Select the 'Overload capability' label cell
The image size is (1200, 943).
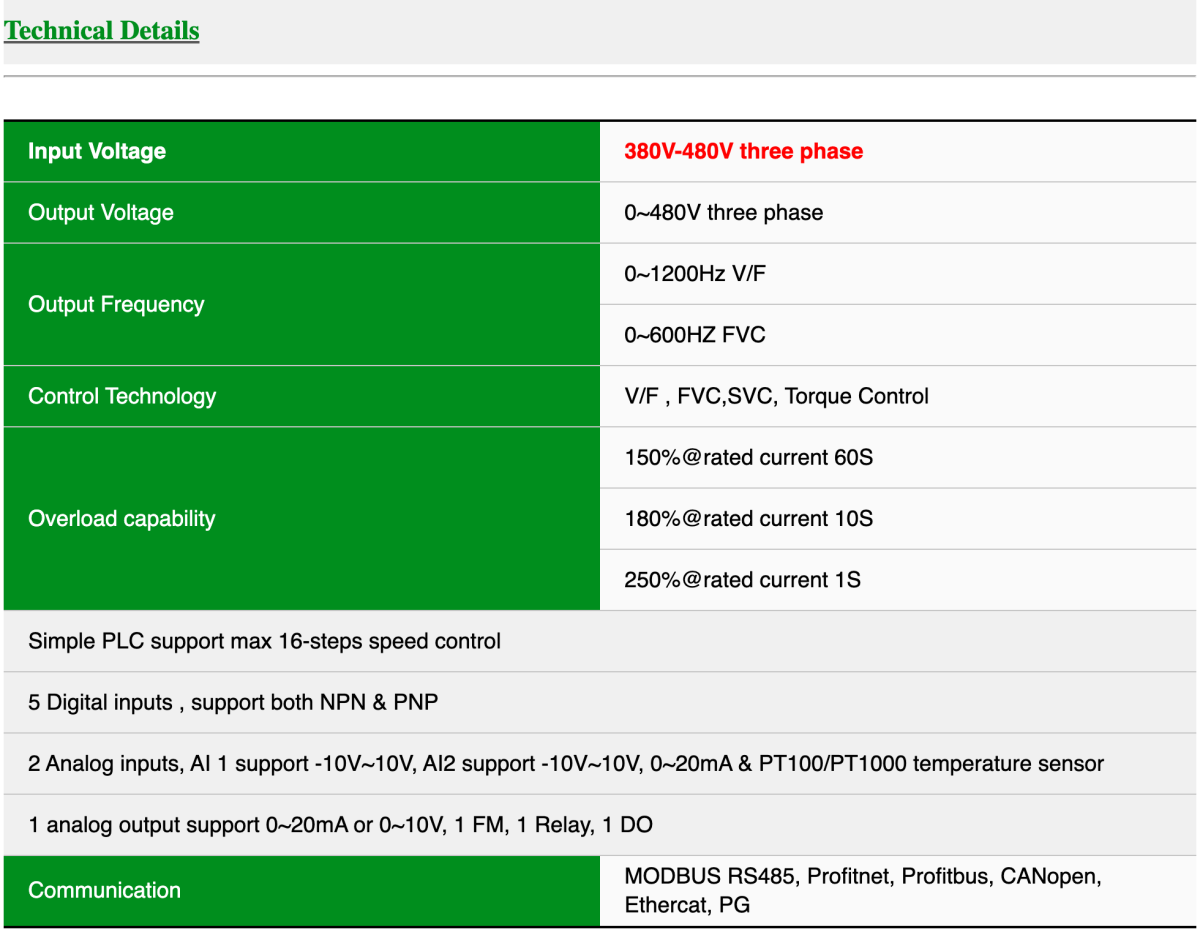point(302,519)
